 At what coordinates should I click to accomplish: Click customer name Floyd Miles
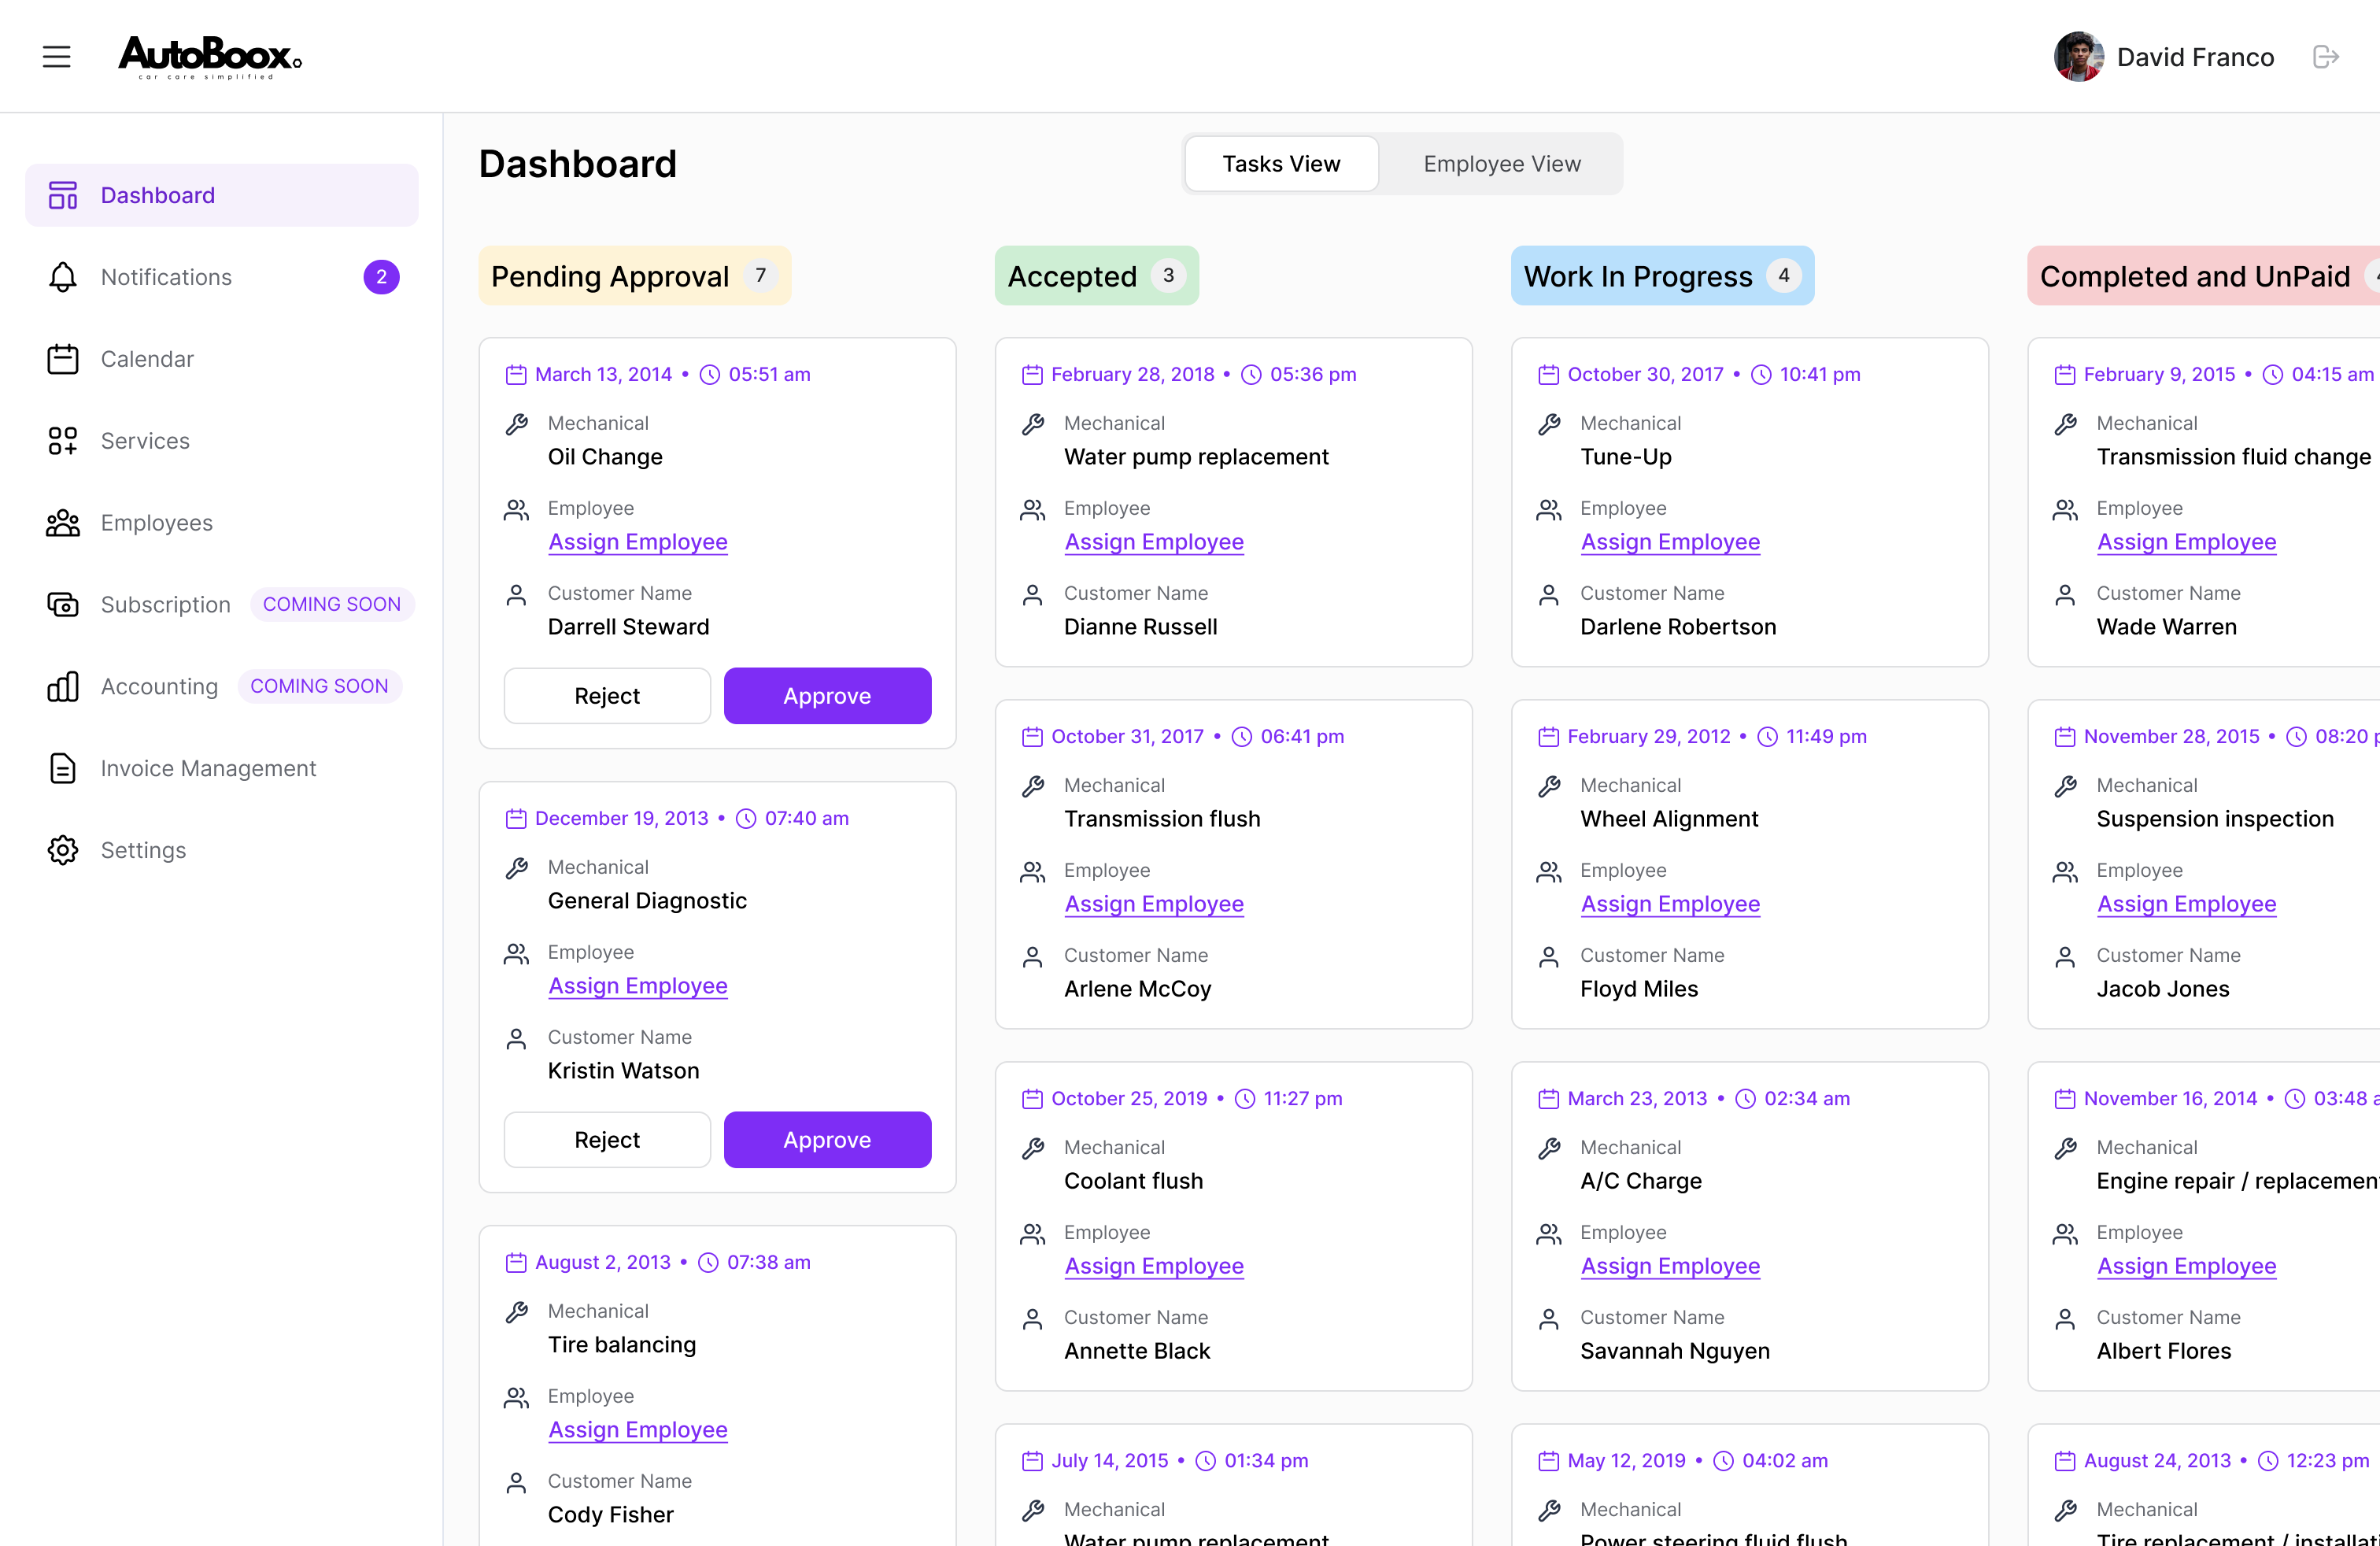coord(1639,989)
